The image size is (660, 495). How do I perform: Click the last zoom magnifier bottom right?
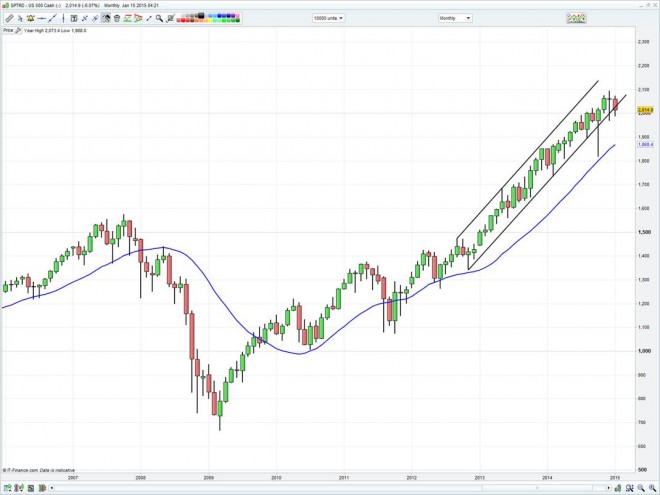[x=652, y=488]
